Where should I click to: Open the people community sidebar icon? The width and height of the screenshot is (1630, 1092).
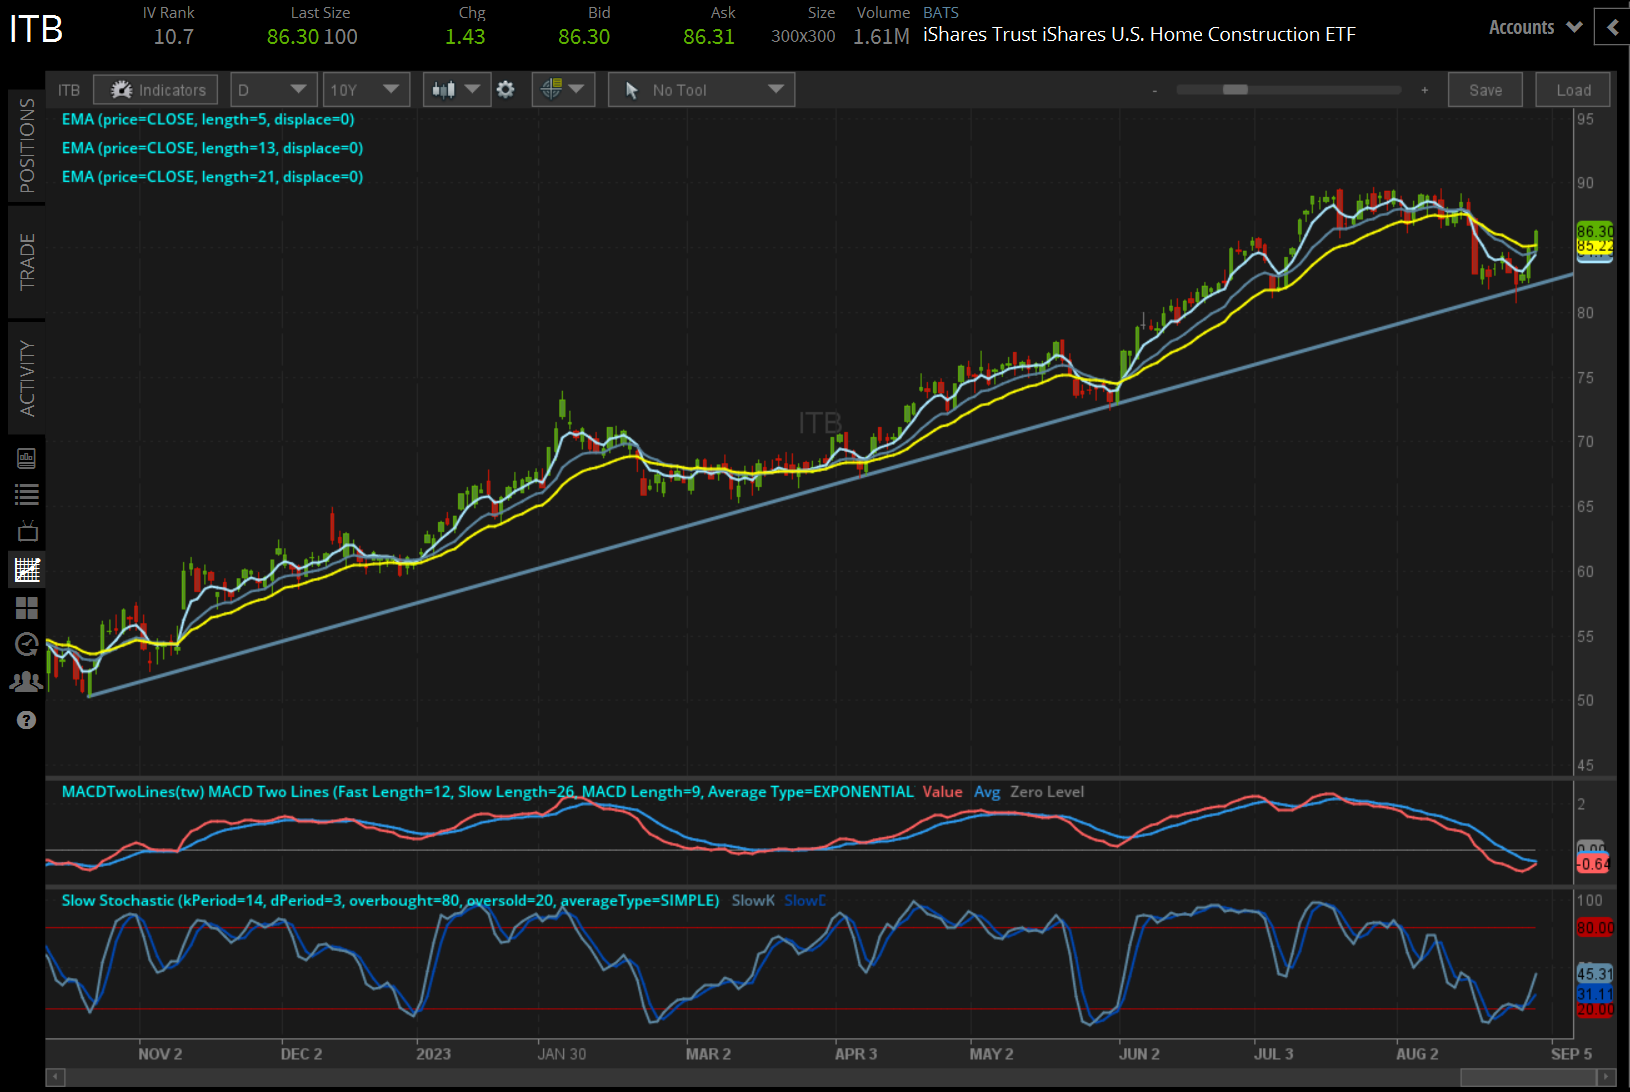click(x=27, y=682)
